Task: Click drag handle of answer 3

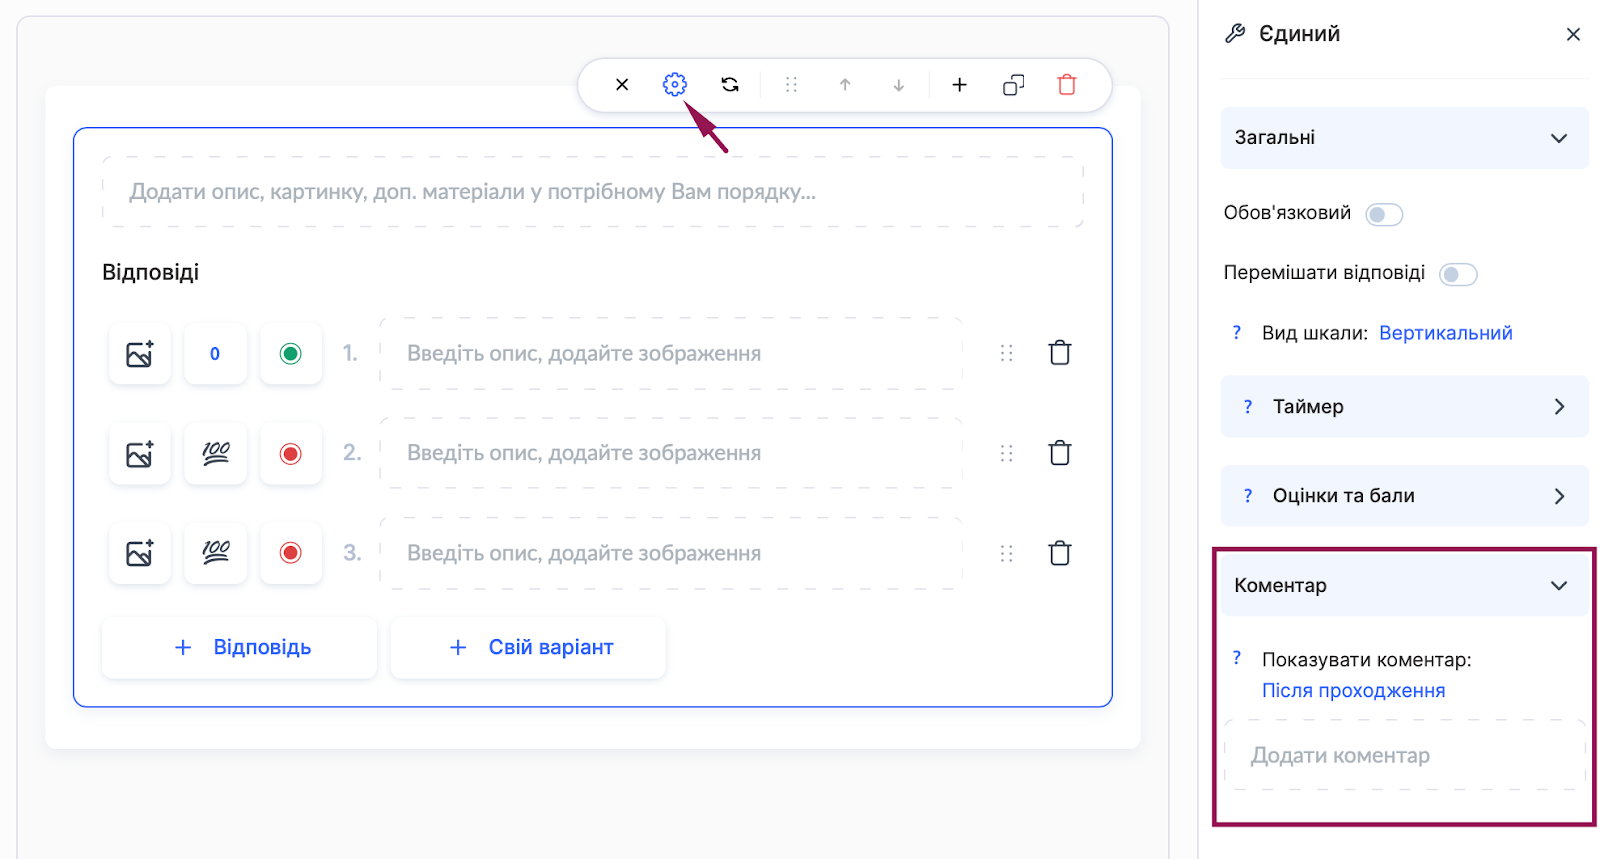Action: tap(1006, 553)
